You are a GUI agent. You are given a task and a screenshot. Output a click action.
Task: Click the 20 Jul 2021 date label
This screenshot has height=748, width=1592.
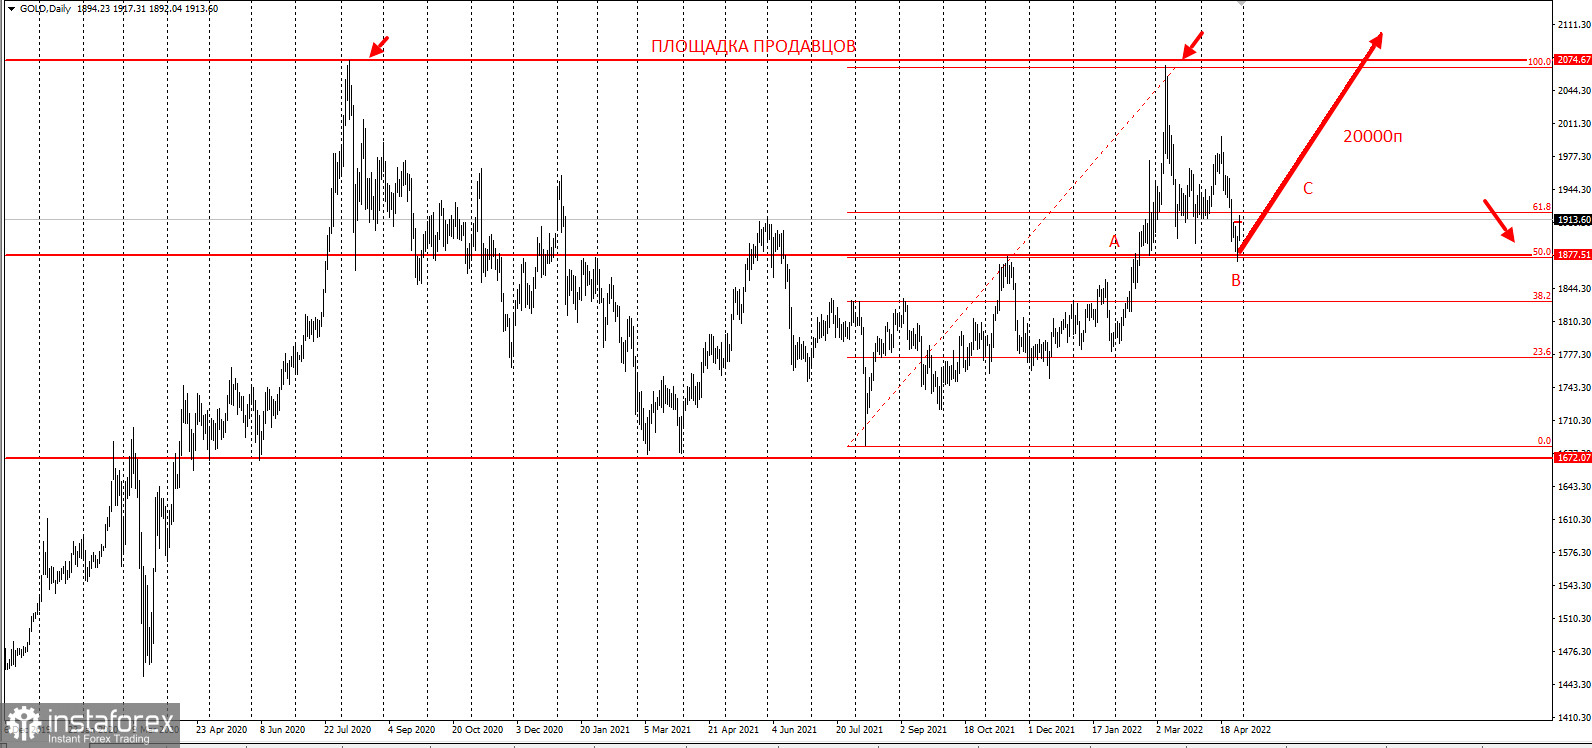(x=859, y=730)
